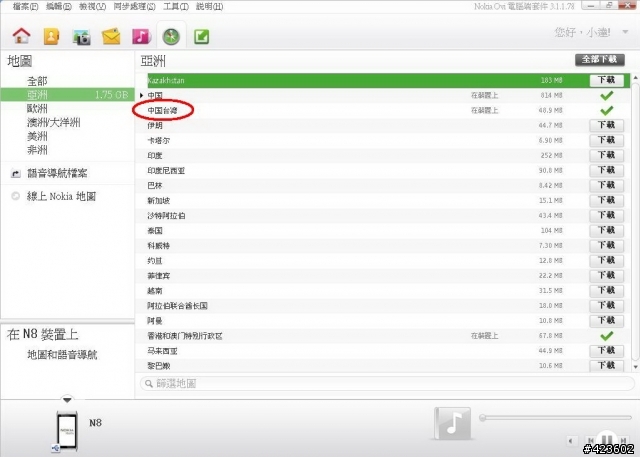640x457 pixels.
Task: Open the 檢視 menu
Action: tap(93, 7)
